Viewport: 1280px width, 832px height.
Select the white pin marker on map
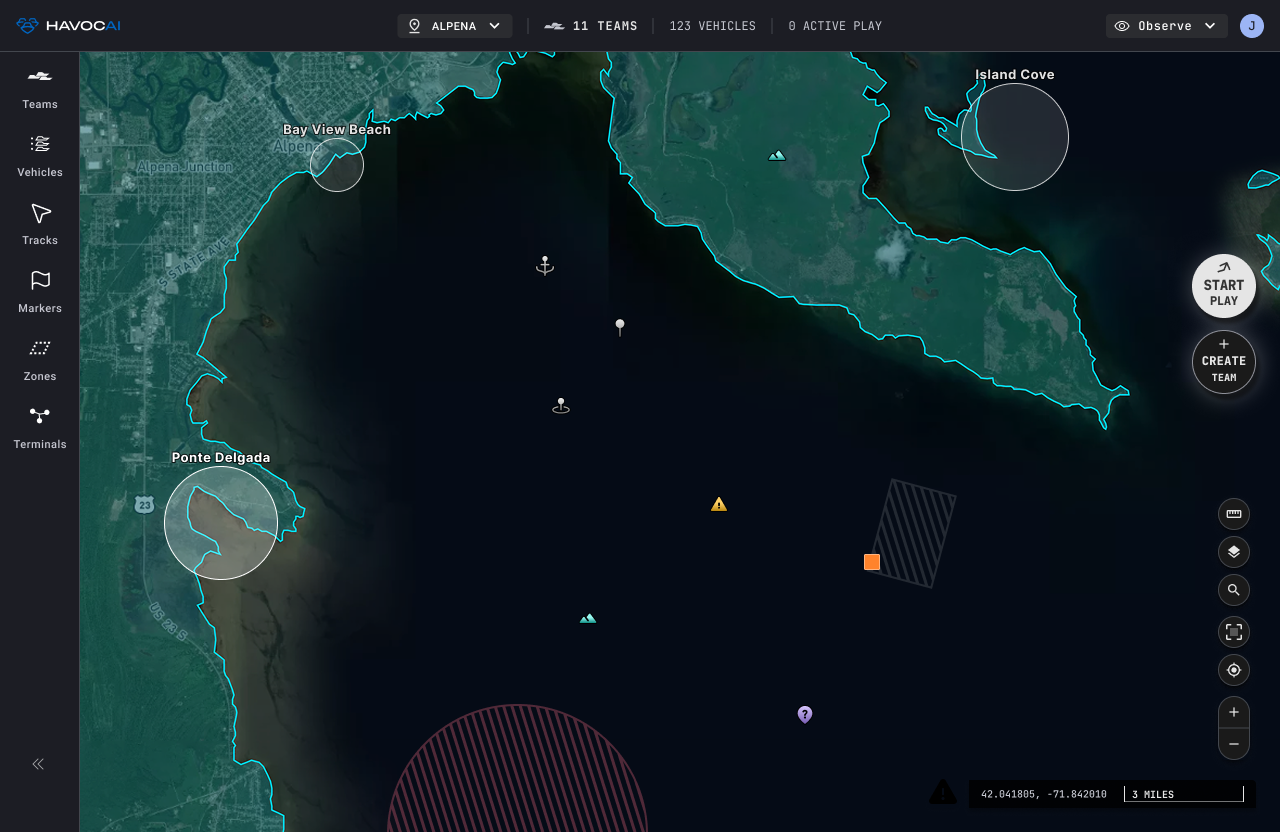click(x=620, y=327)
